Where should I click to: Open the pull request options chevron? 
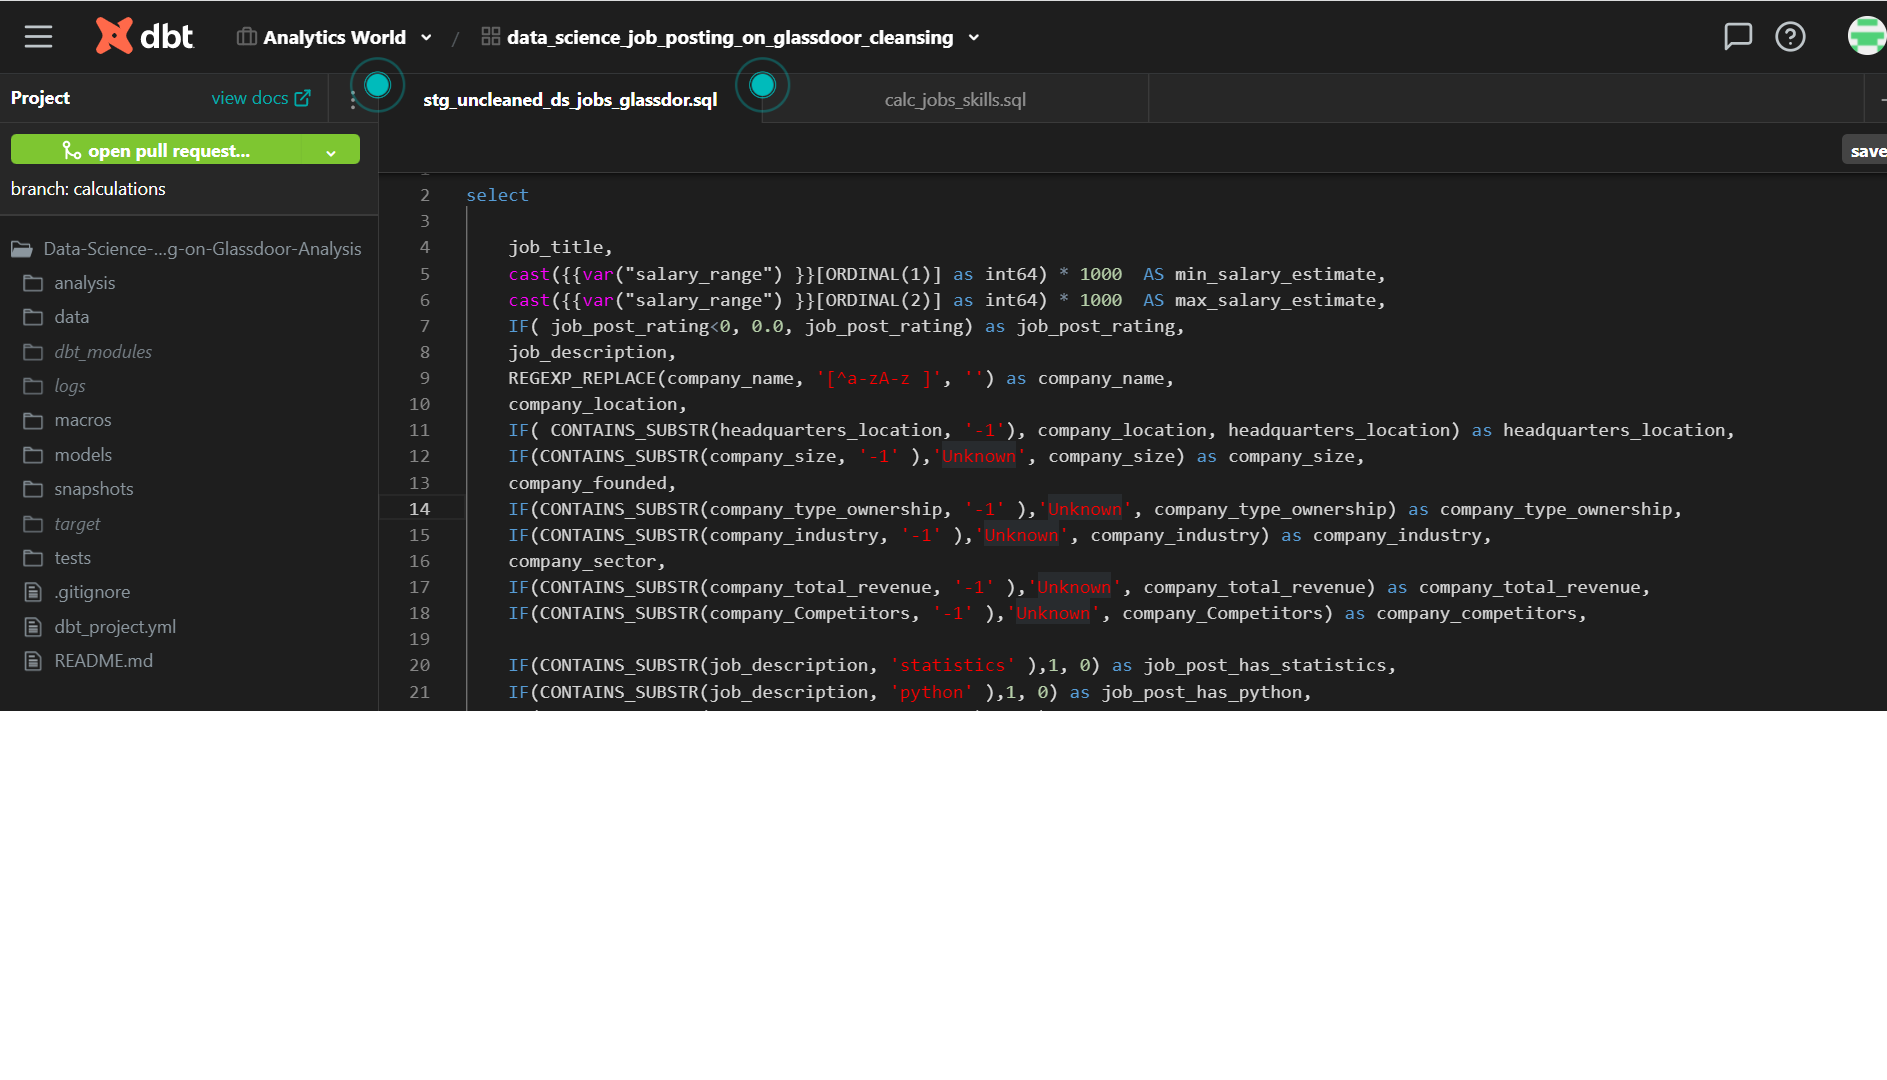point(330,152)
